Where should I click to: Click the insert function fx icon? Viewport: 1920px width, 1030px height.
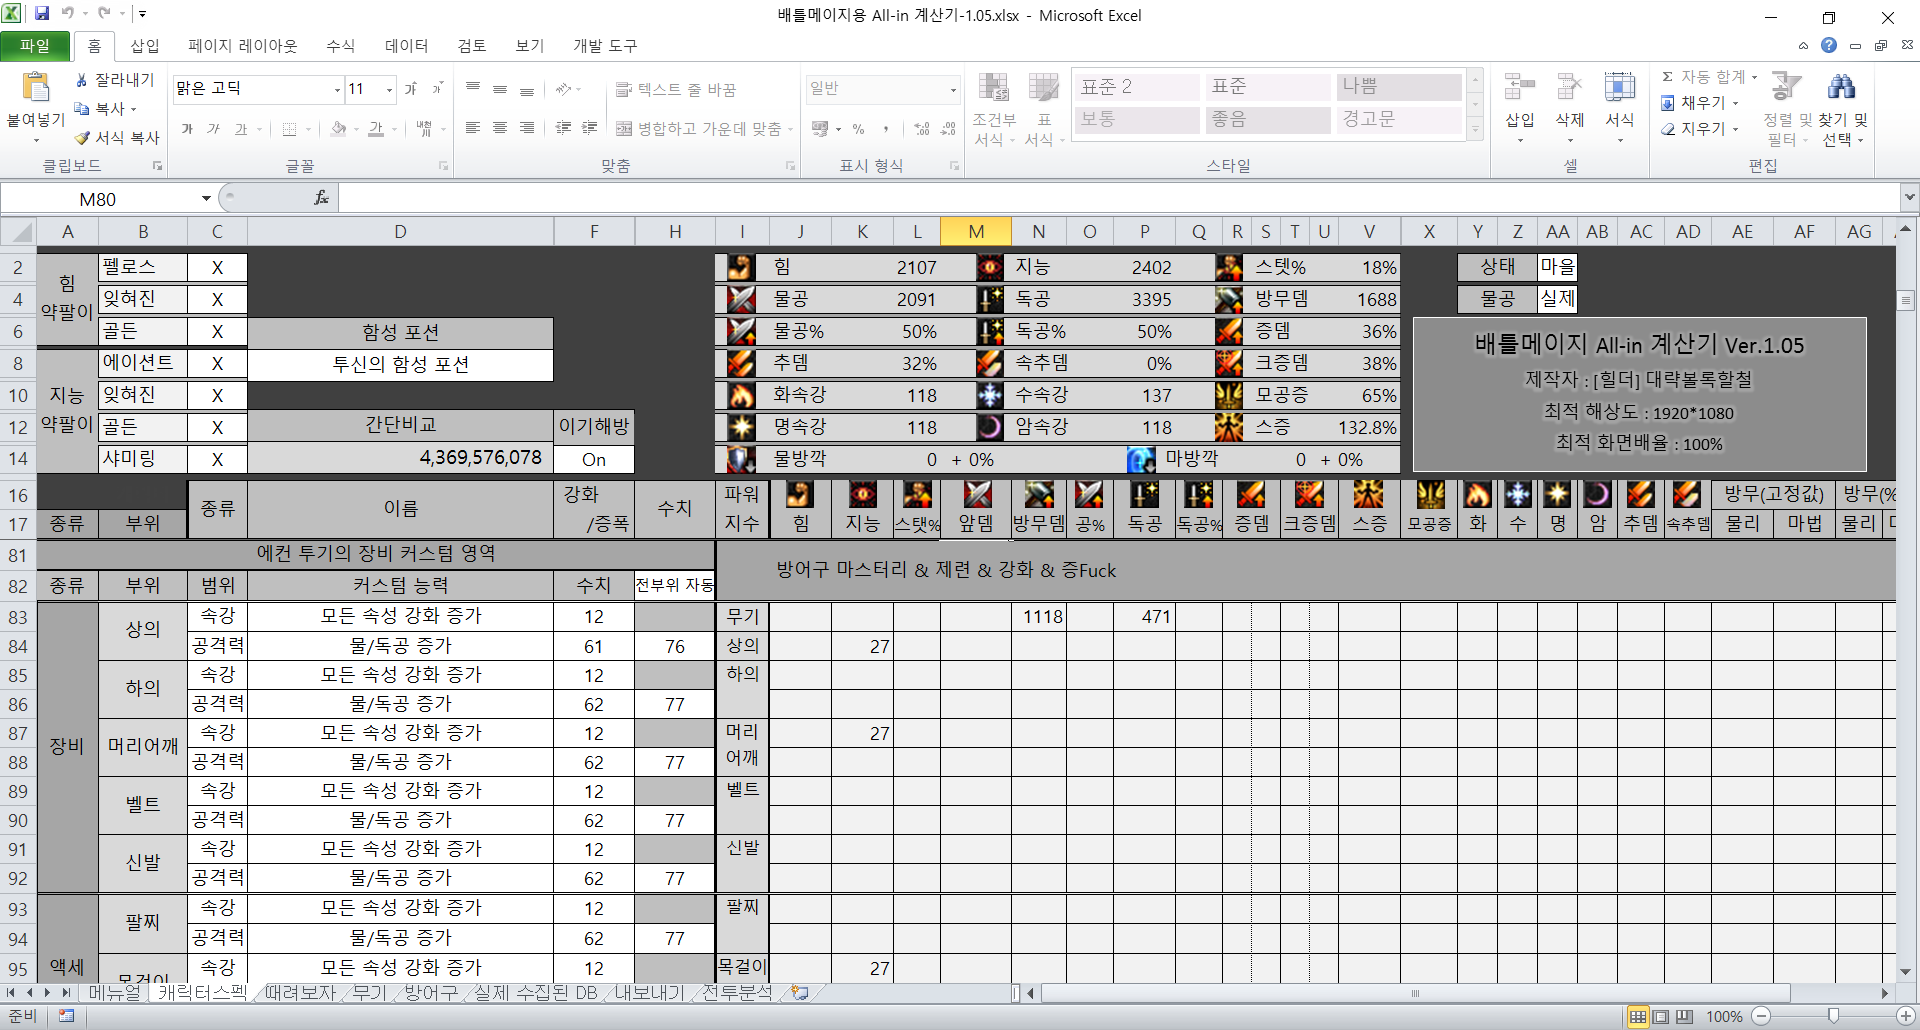321,198
